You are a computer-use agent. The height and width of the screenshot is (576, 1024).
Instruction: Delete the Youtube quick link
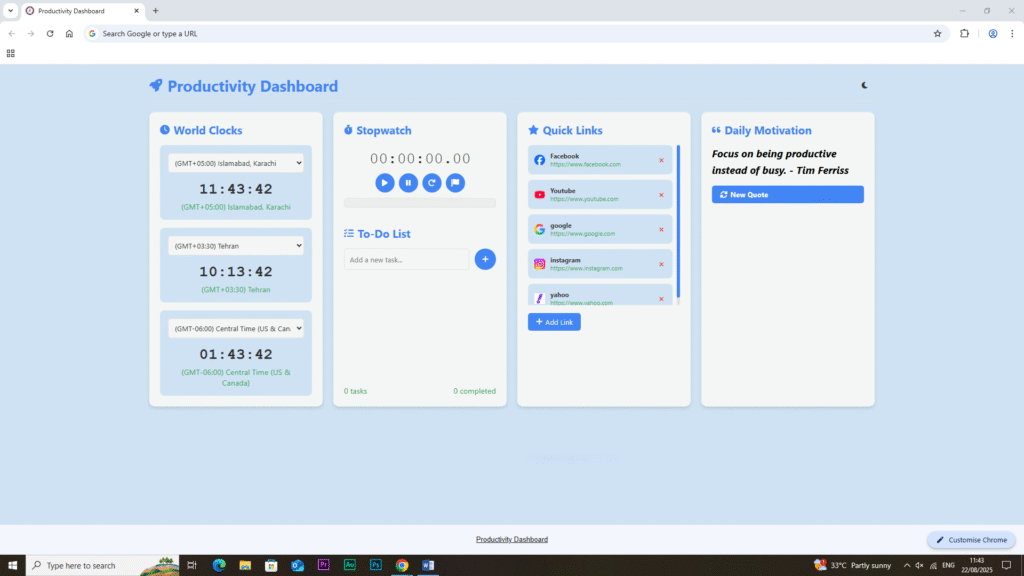pyautogui.click(x=661, y=194)
